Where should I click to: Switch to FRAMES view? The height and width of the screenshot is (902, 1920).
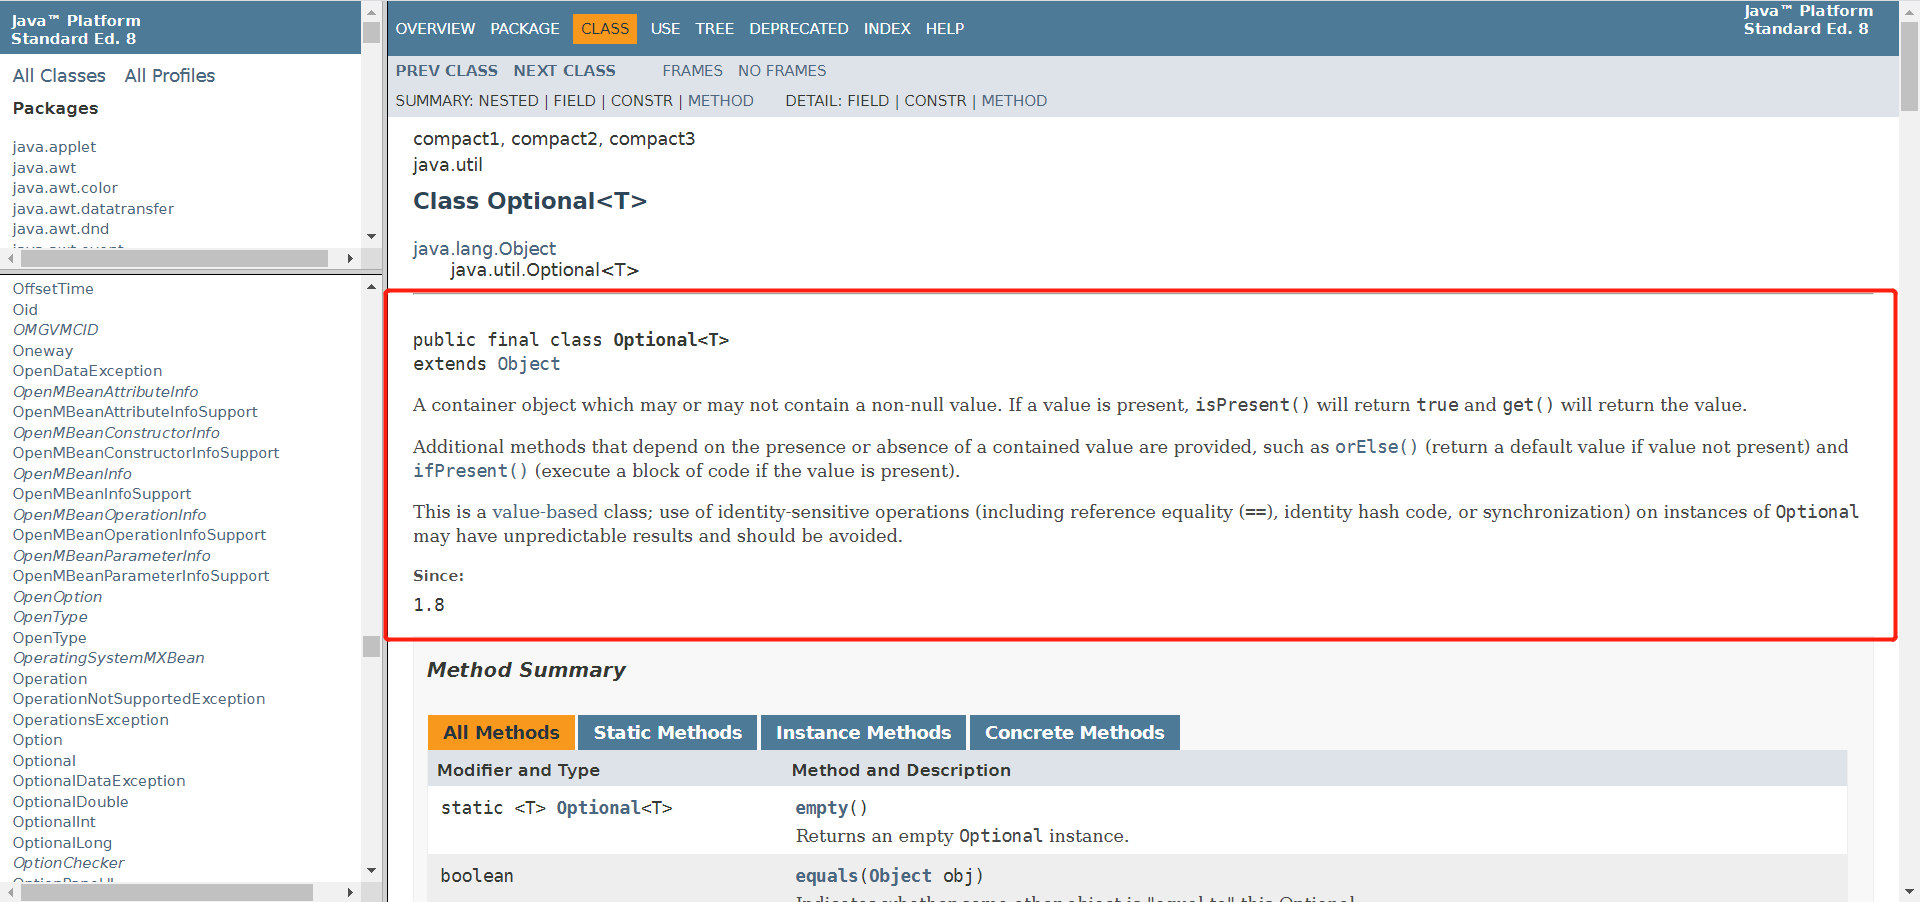pos(692,71)
